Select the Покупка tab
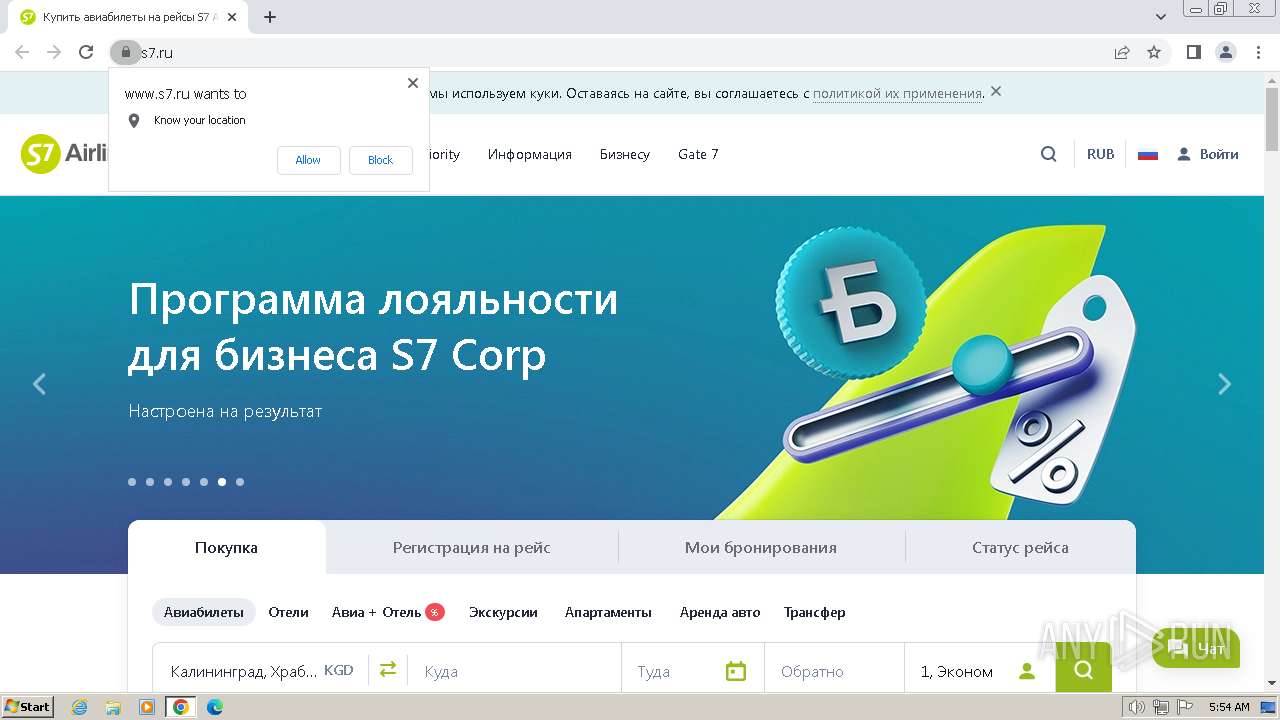 click(x=227, y=547)
